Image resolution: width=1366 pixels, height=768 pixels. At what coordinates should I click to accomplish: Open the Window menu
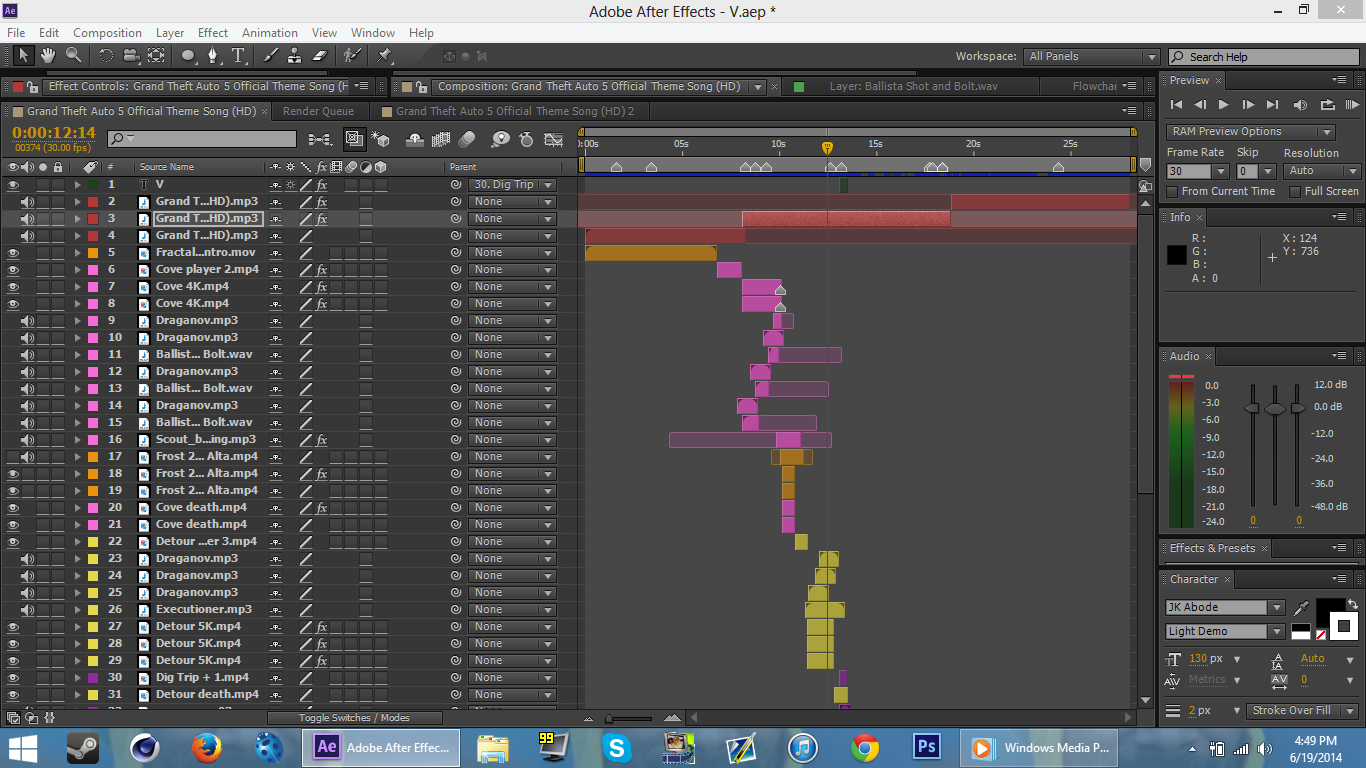[x=373, y=33]
